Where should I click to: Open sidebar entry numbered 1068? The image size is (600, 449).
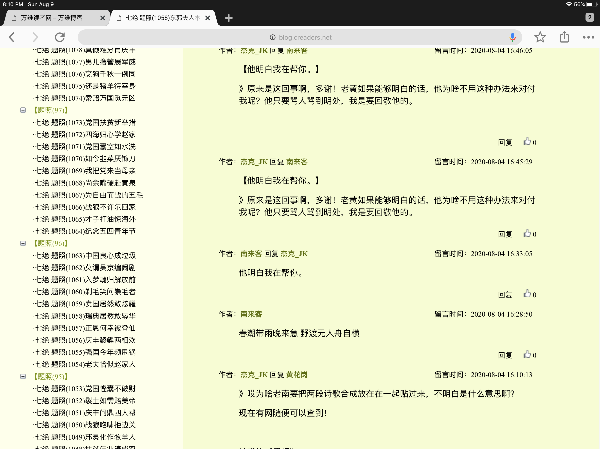tap(85, 183)
